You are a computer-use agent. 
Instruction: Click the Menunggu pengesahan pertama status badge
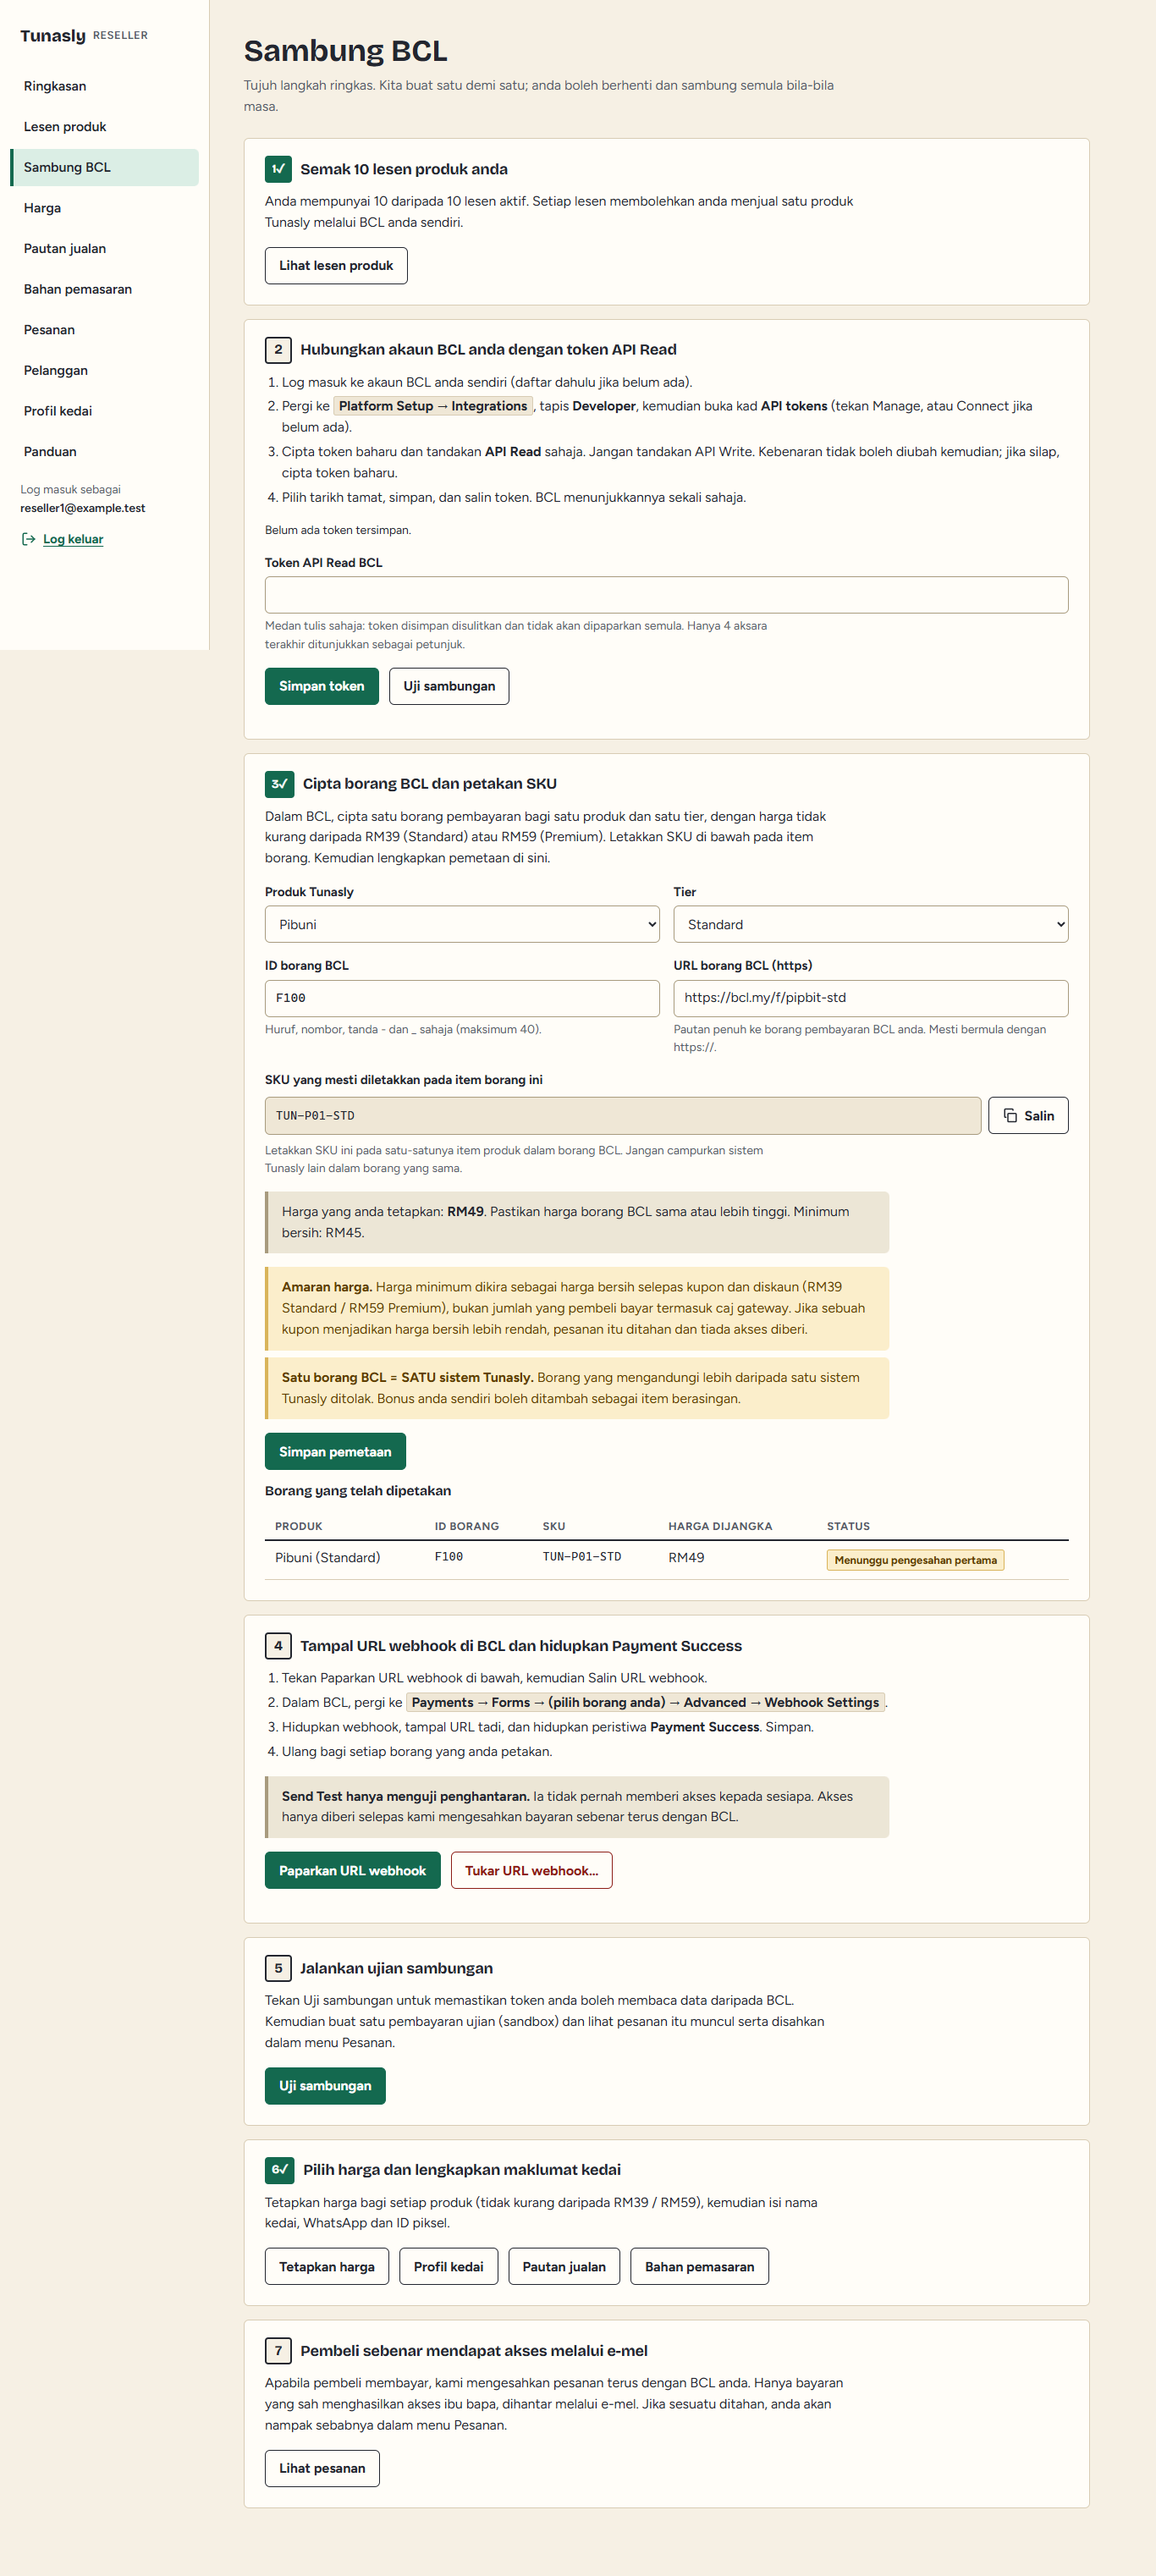[x=915, y=1560]
